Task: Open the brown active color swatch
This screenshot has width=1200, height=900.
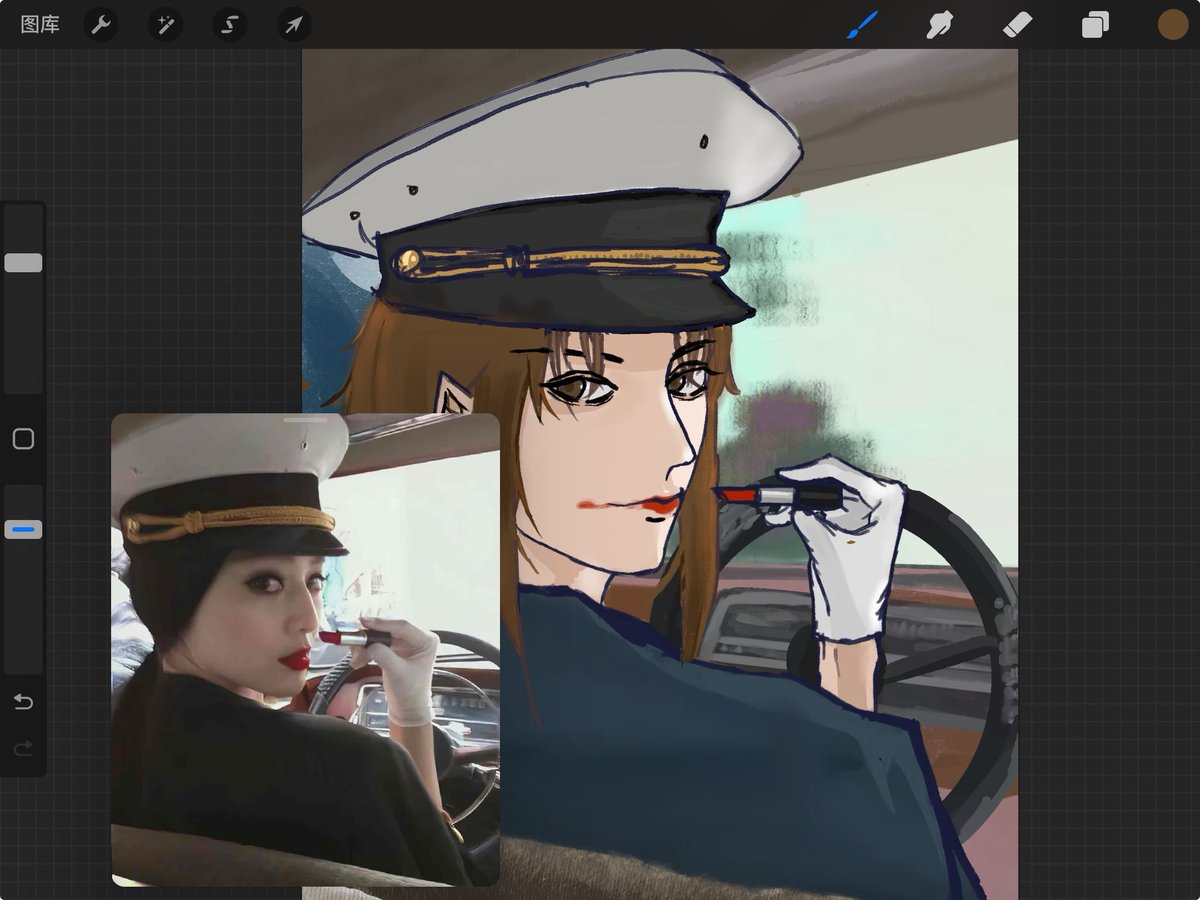Action: (1173, 25)
